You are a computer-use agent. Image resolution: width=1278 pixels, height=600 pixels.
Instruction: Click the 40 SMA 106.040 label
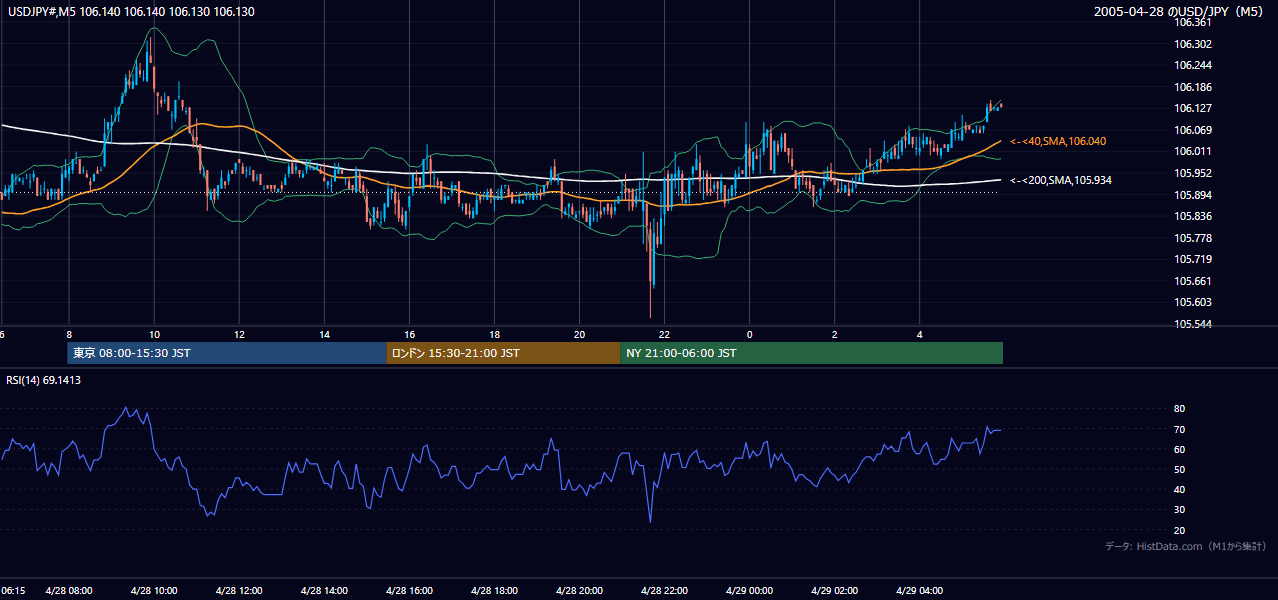coord(1058,142)
